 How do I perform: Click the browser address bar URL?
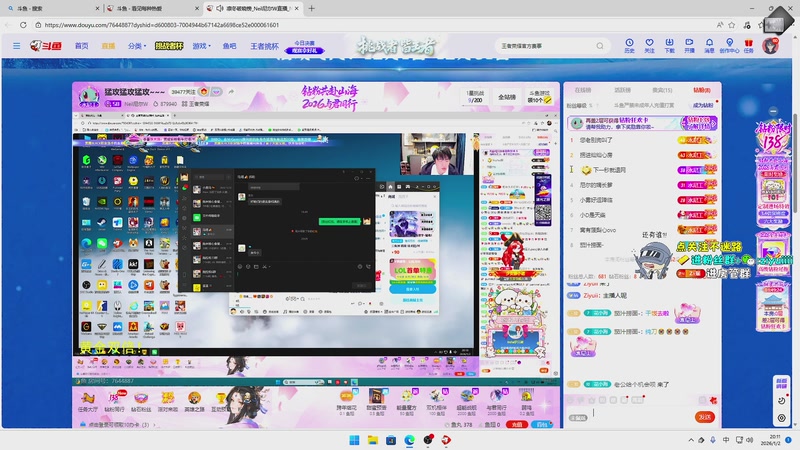[162, 24]
